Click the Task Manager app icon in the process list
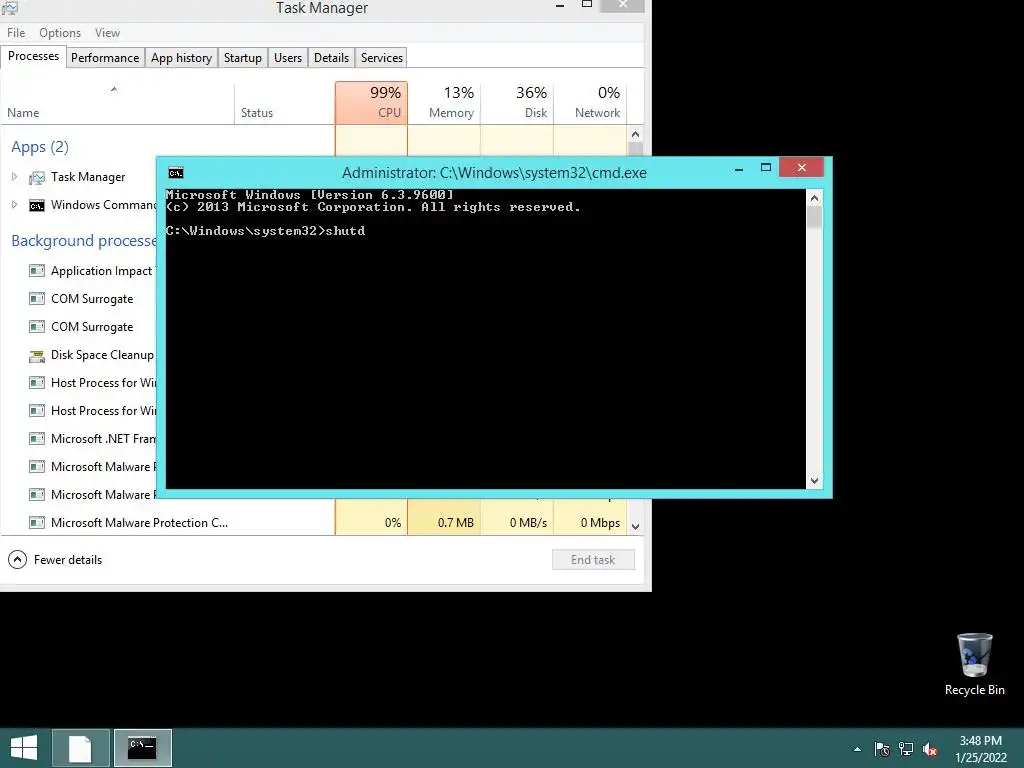 tap(37, 177)
